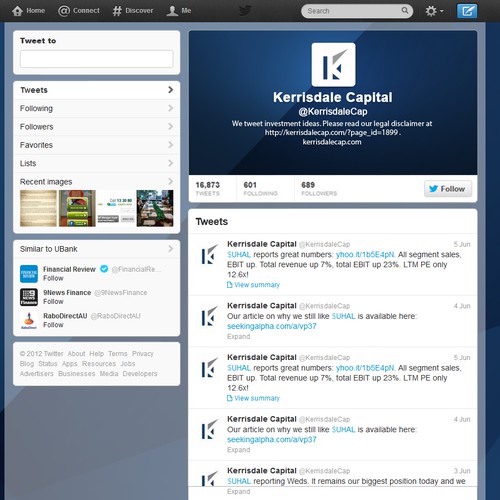The image size is (500, 500).
Task: Open yhoo.it link in first tweet
Action: coord(365,255)
